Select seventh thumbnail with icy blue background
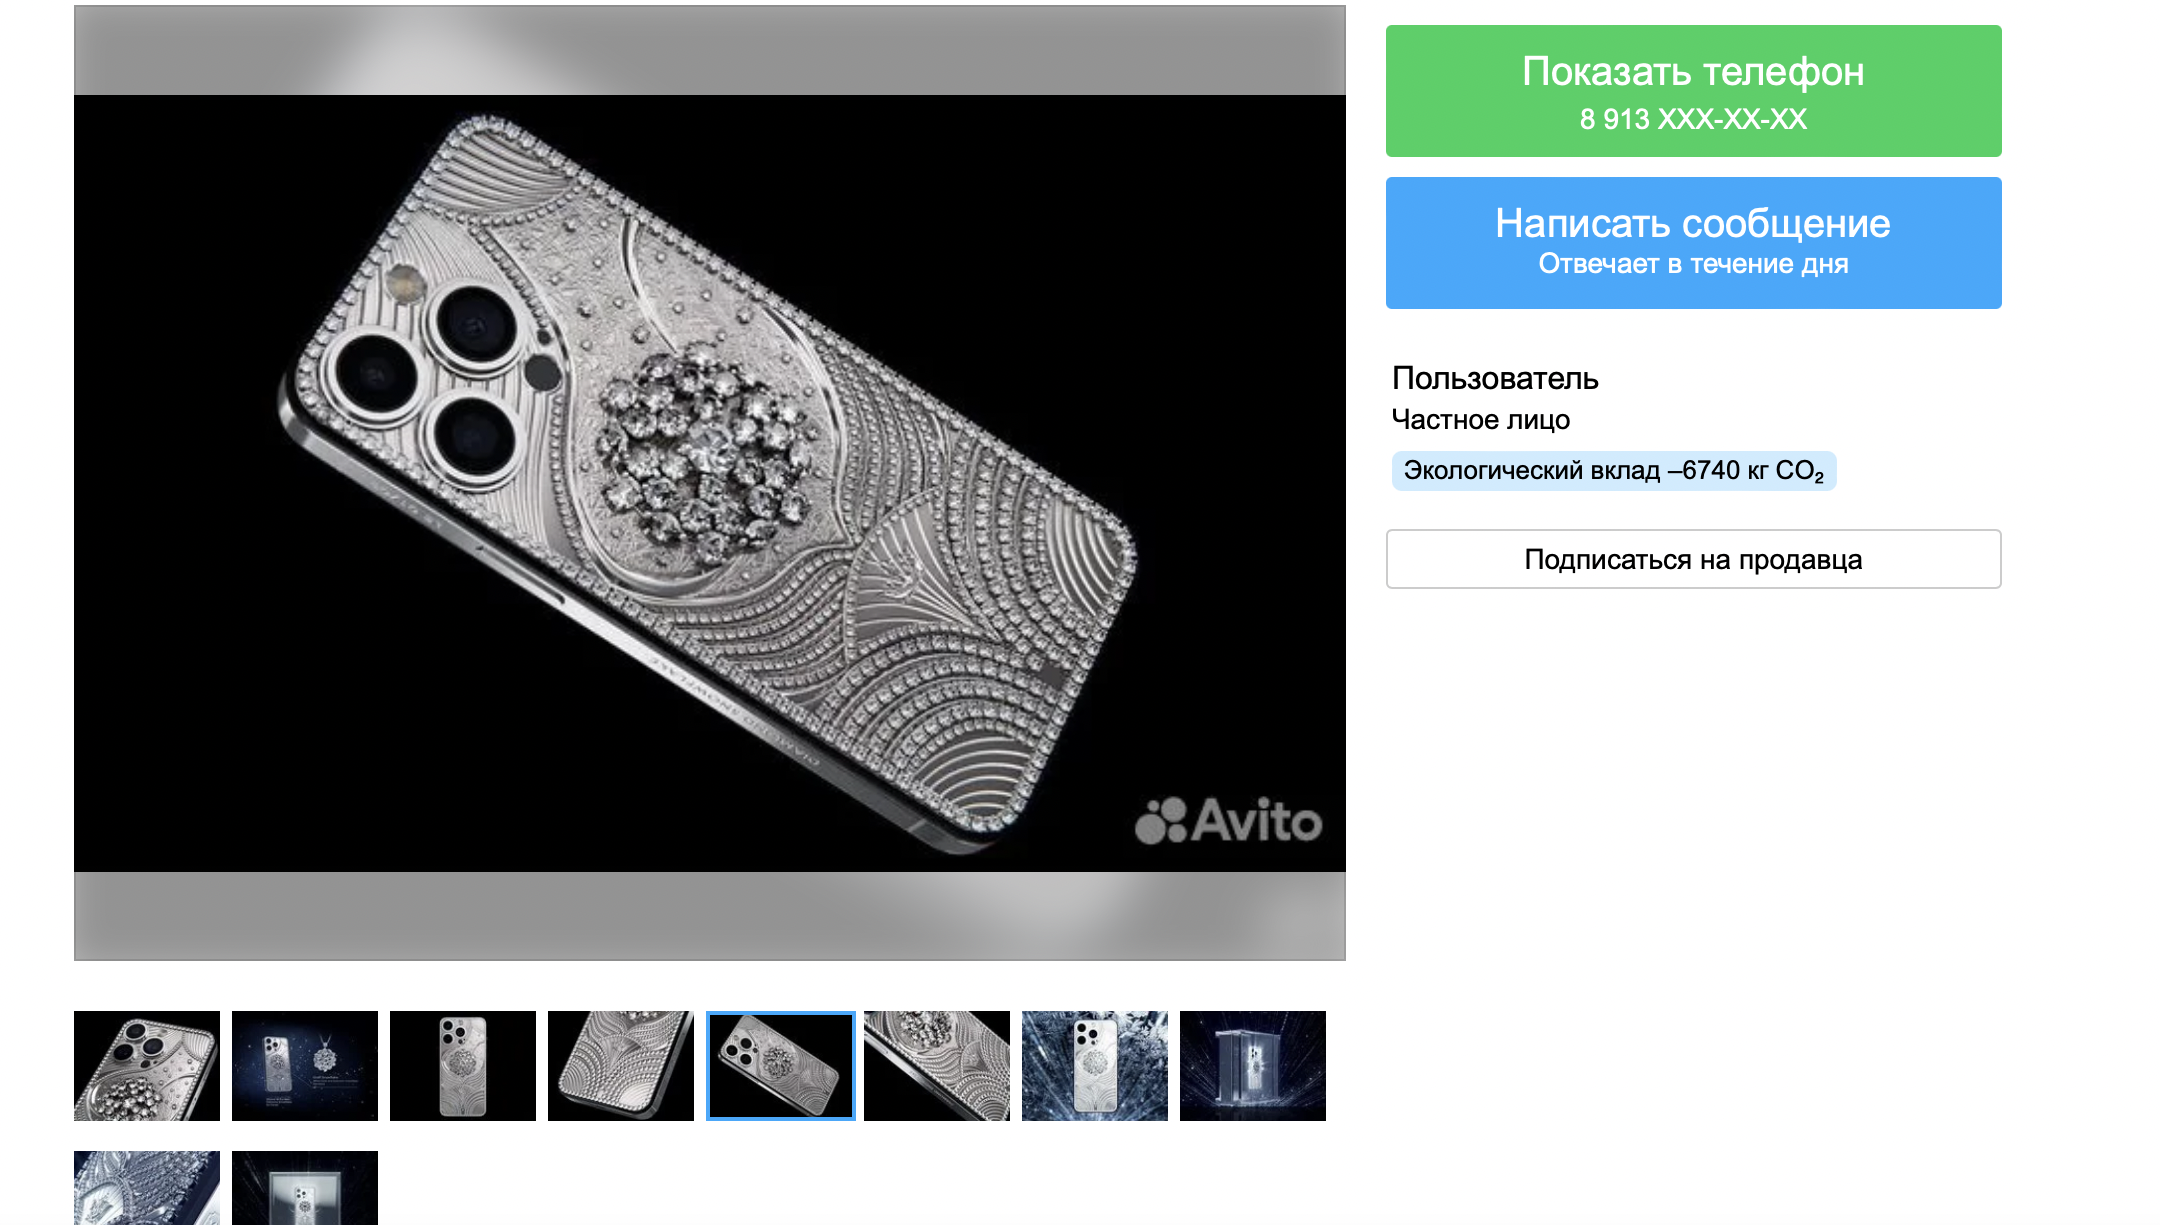Viewport: 2160px width, 1225px height. point(1095,1066)
